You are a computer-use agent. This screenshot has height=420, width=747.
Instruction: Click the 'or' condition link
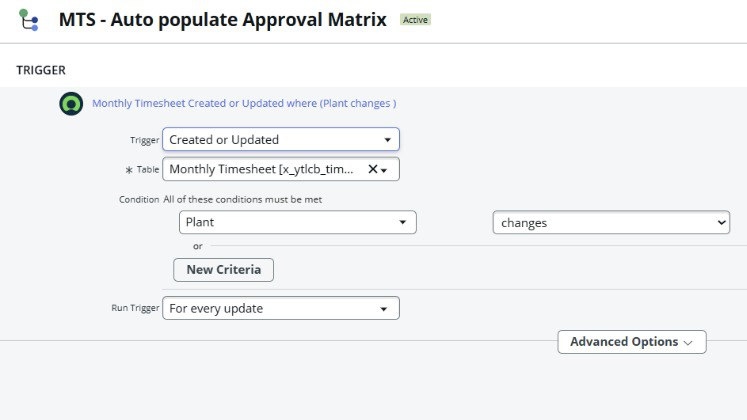[x=198, y=246]
